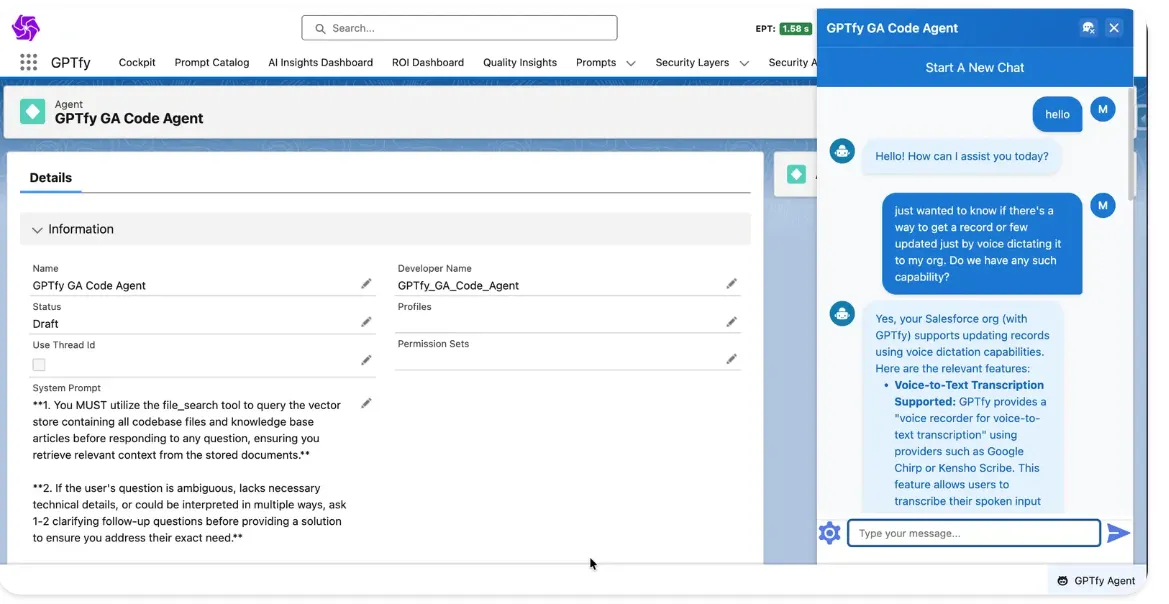Click the bot avatar beside the greeting message
1169x604 pixels.
point(841,151)
